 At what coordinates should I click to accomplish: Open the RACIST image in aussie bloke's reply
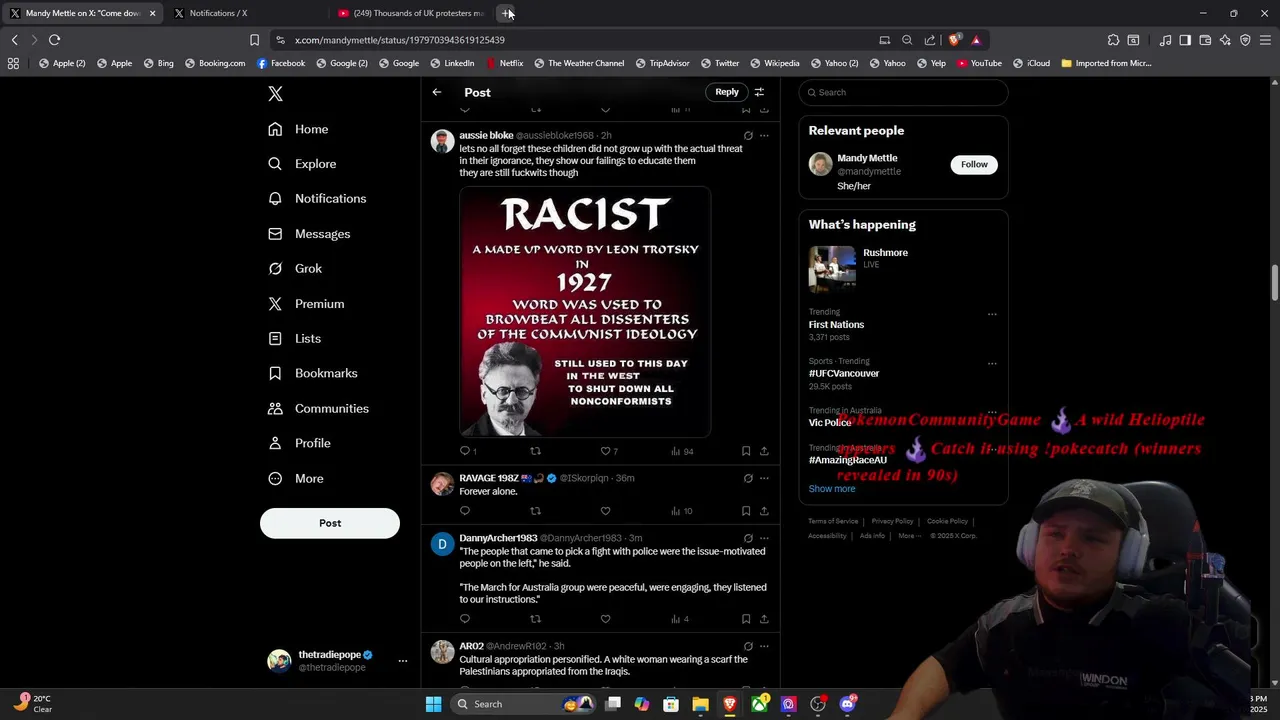pyautogui.click(x=585, y=312)
